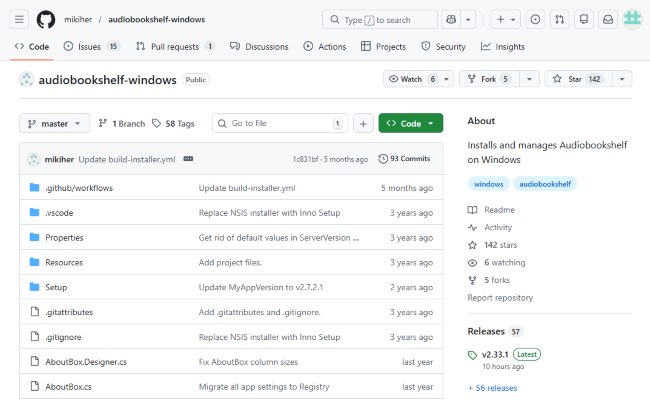Open the master branch selector
Screen dimensions: 650x400
coord(54,124)
